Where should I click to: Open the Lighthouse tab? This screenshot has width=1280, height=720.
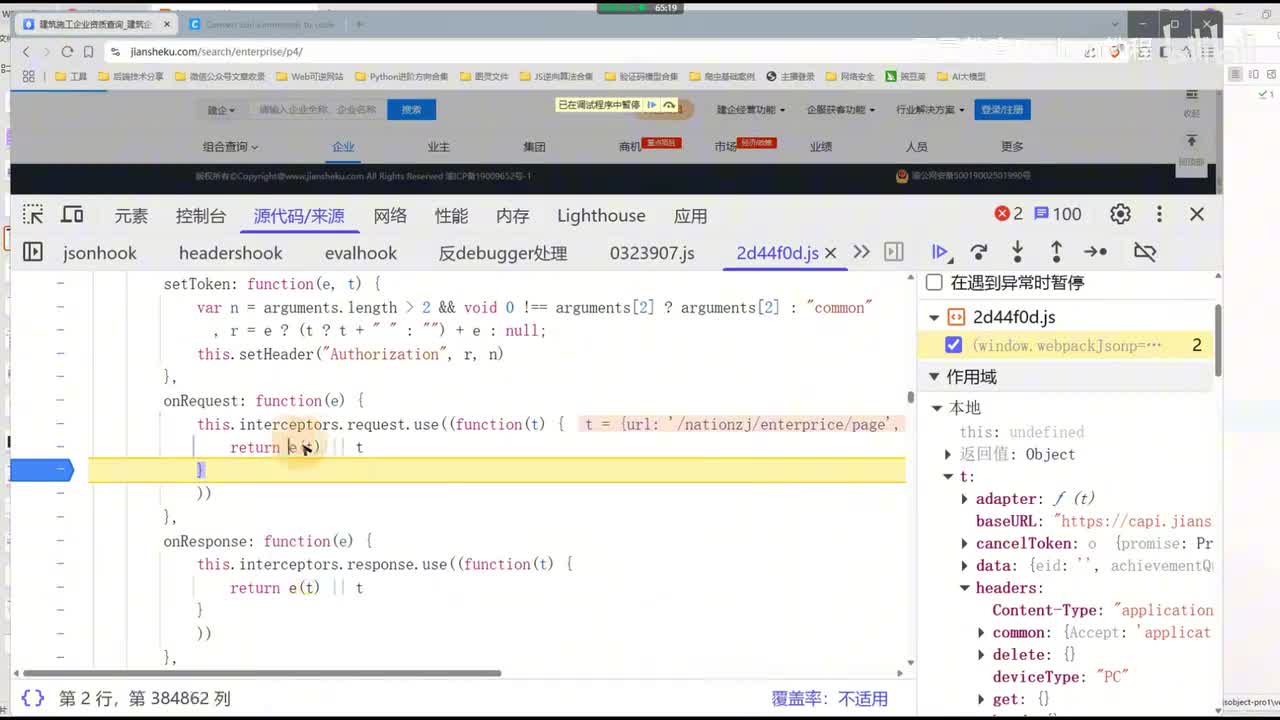pos(601,216)
